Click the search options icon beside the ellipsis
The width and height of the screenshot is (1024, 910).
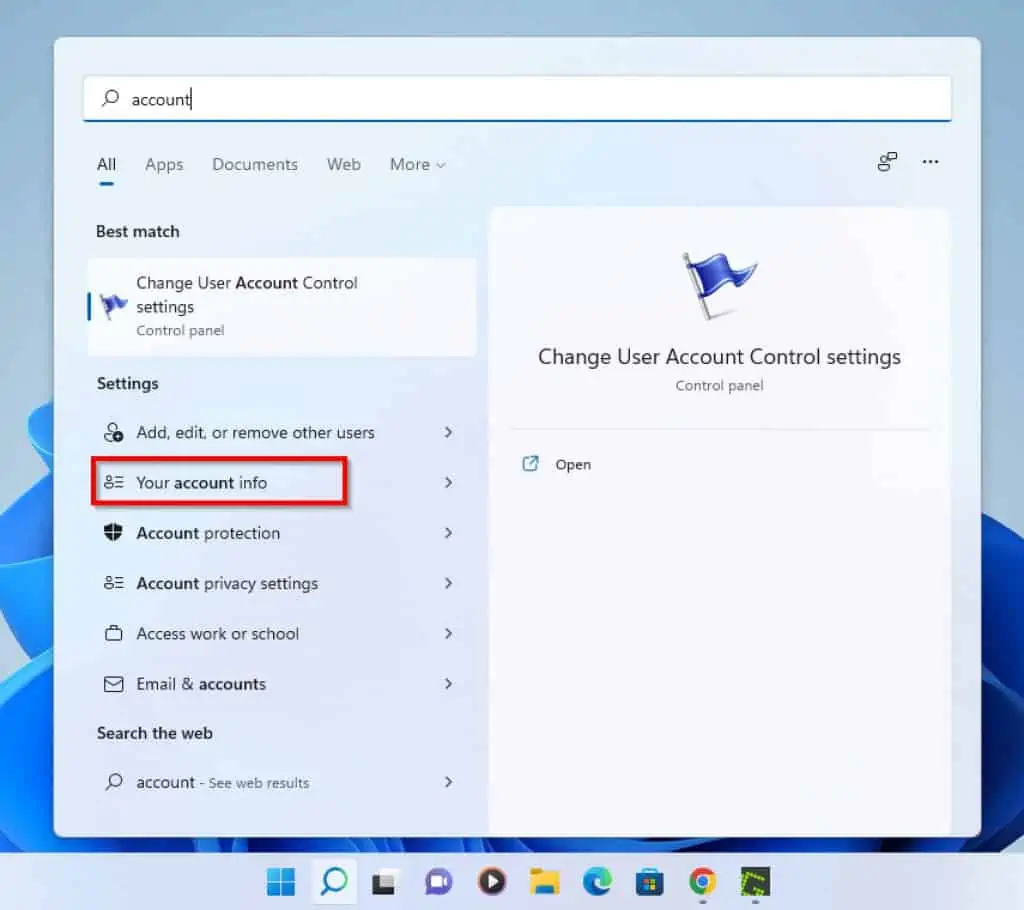(x=887, y=162)
